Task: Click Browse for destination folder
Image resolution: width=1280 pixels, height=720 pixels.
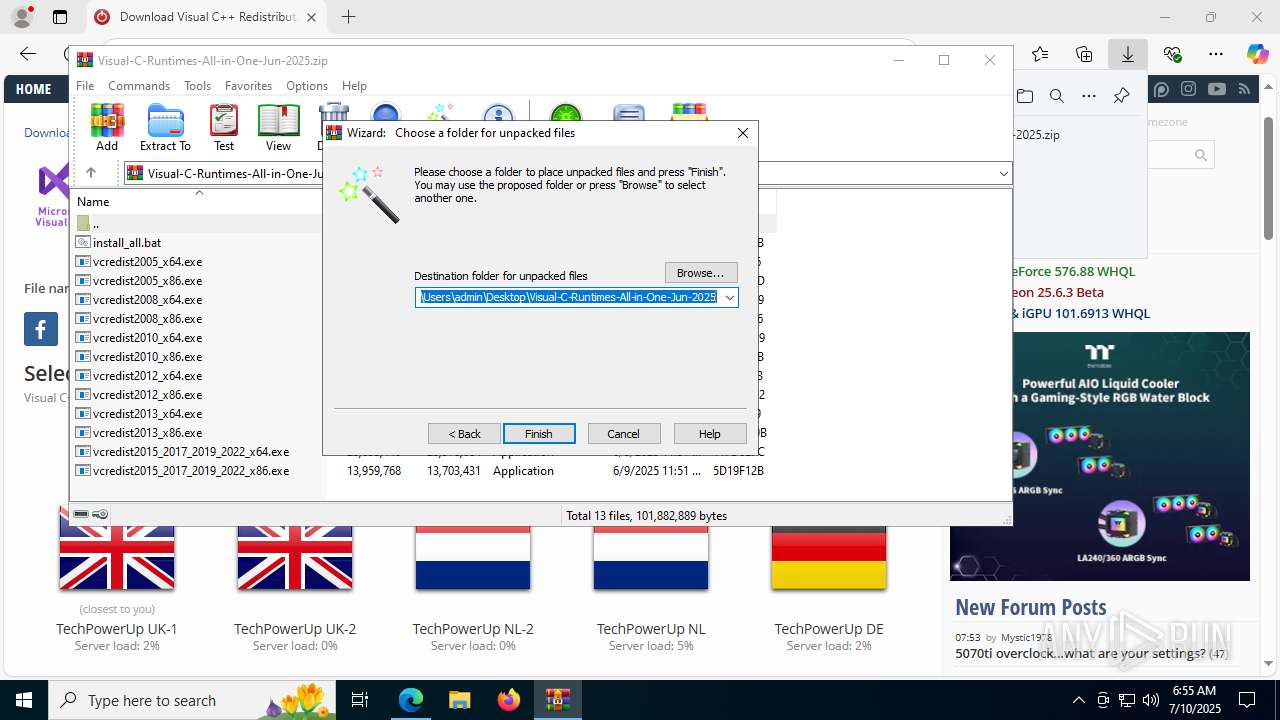Action: tap(700, 273)
